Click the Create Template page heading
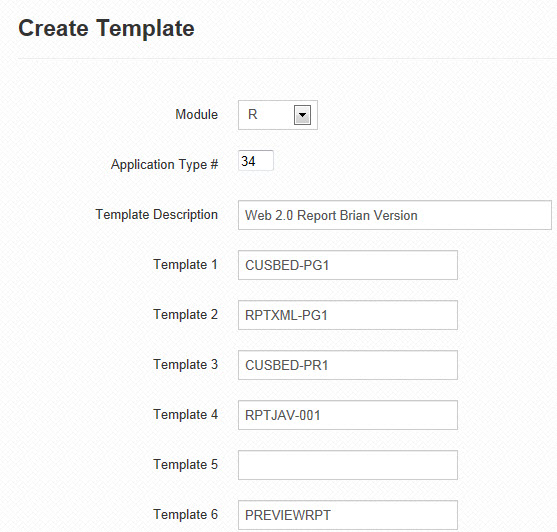Screen dimensions: 557x532 coord(106,28)
